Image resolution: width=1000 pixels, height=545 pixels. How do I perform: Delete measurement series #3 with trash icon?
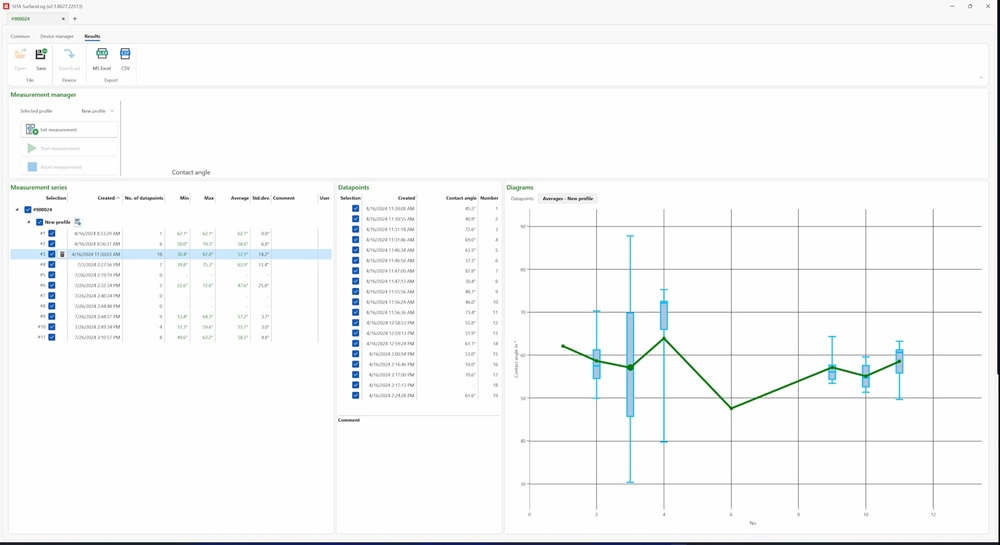(x=62, y=254)
